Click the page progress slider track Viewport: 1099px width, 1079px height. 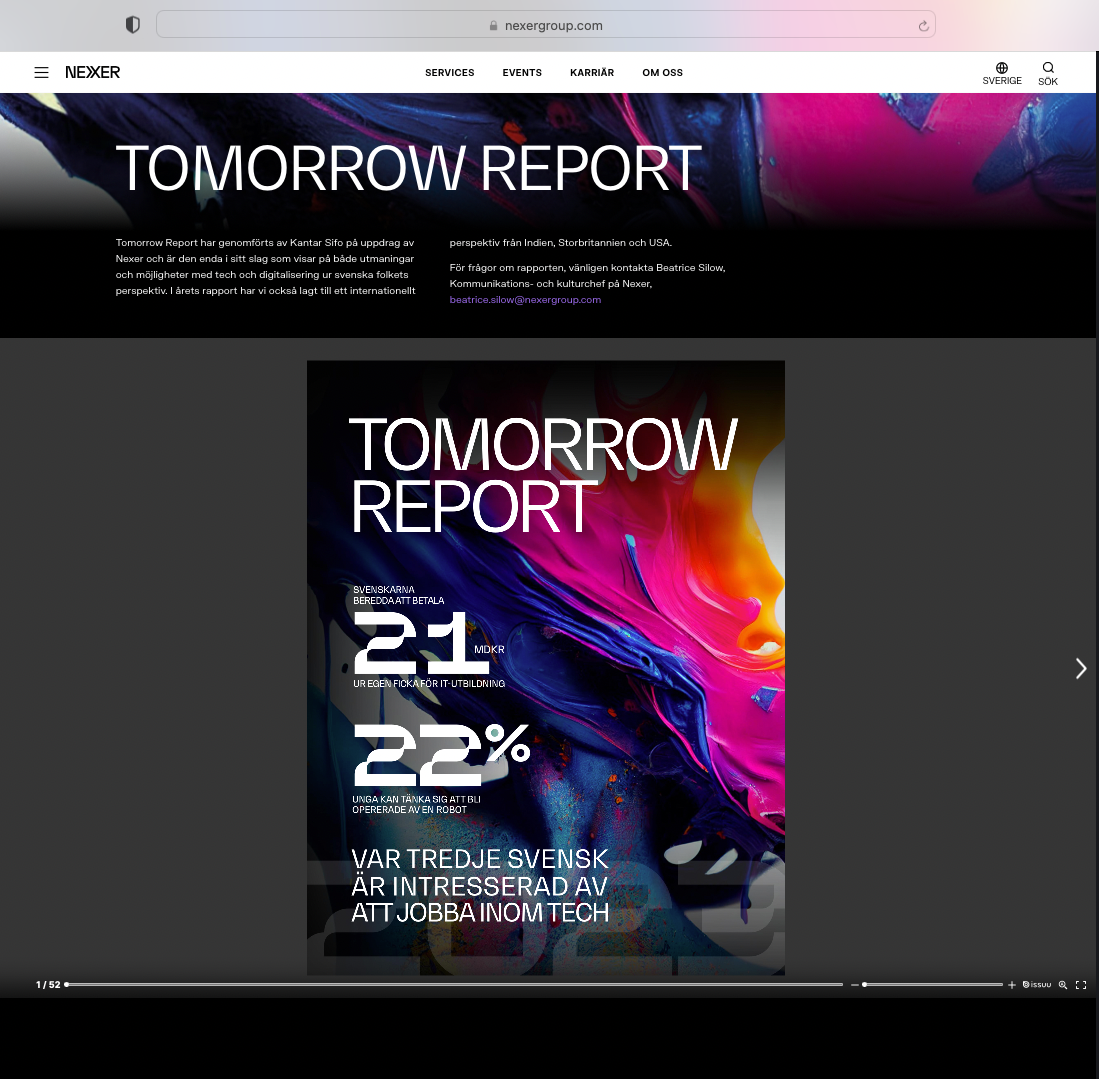tap(454, 984)
